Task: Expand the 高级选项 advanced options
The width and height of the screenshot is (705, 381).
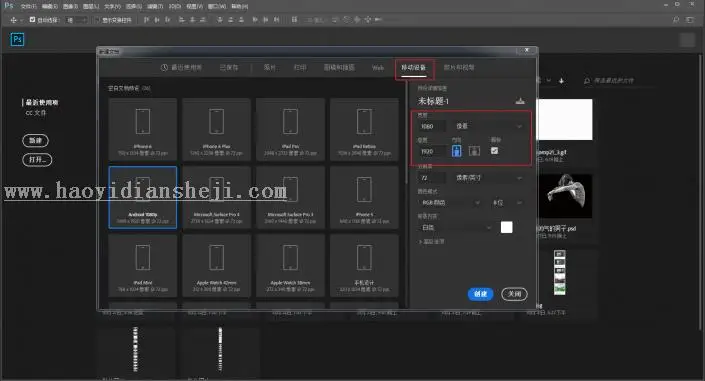Action: (432, 242)
